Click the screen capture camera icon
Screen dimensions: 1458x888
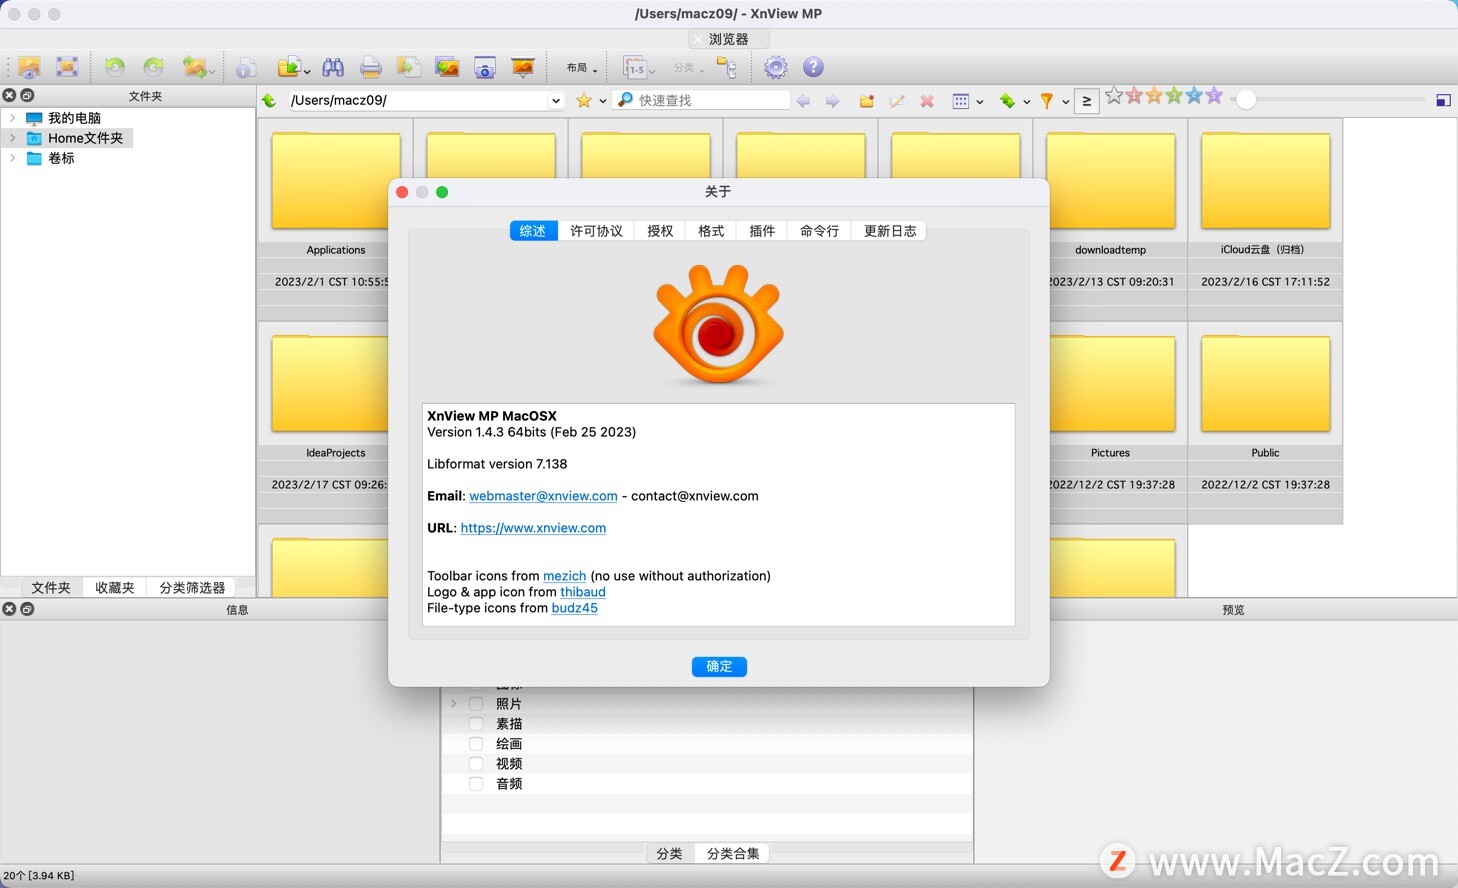point(485,67)
